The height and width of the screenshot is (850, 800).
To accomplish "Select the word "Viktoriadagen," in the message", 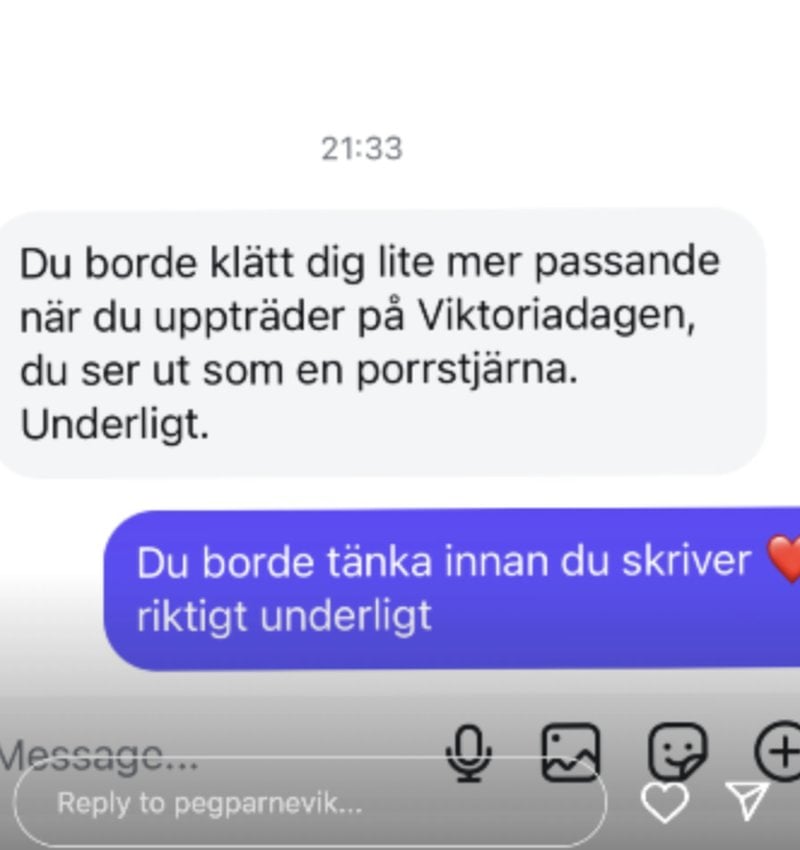I will (557, 315).
